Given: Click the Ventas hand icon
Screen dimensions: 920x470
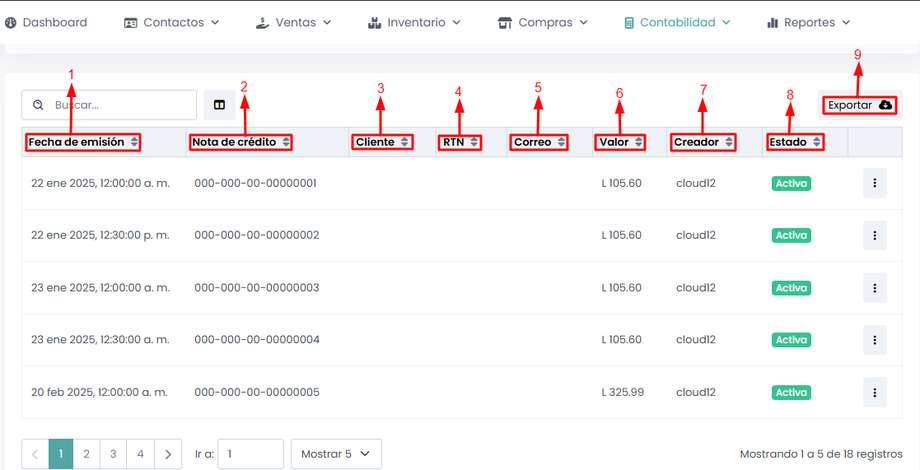Looking at the screenshot, I should [x=263, y=23].
